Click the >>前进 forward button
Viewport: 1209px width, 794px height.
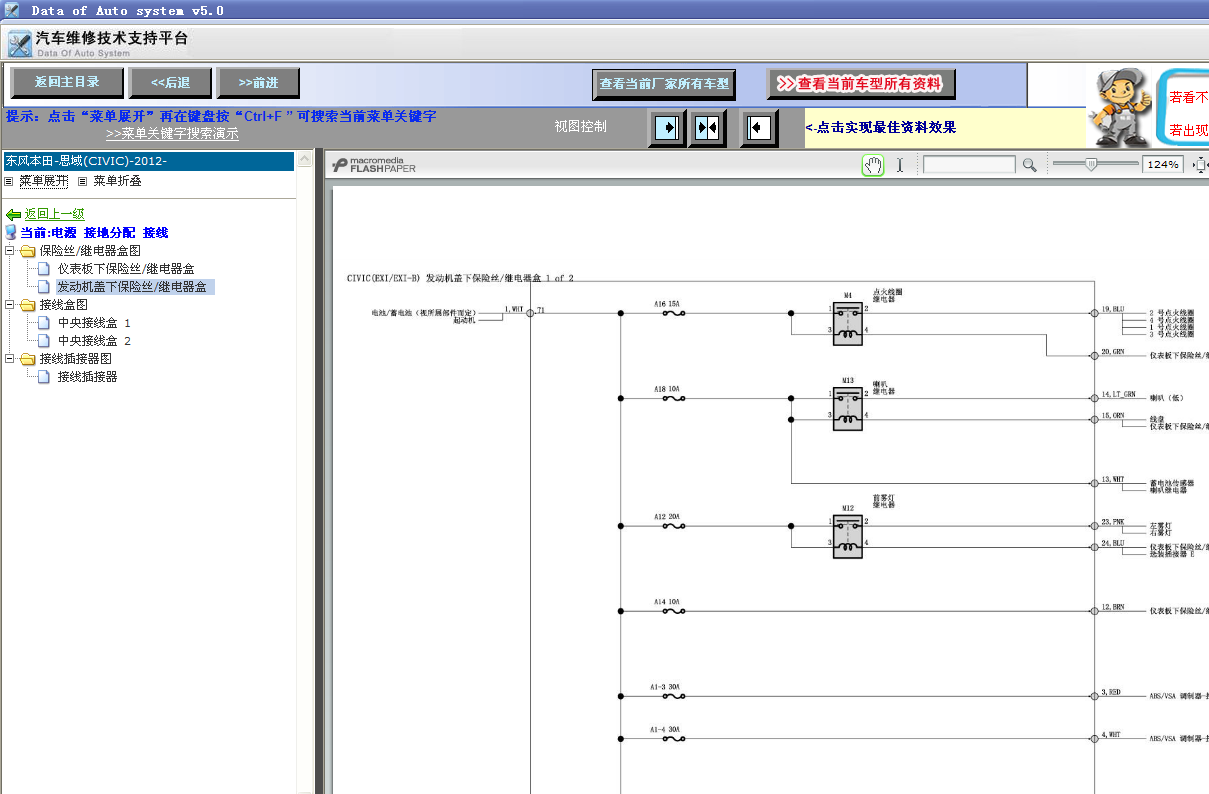click(x=258, y=82)
